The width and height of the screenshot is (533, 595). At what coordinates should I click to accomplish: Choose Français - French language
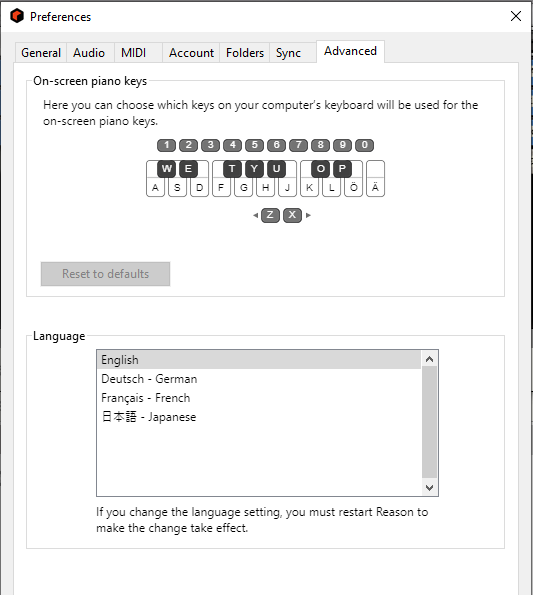coord(259,398)
